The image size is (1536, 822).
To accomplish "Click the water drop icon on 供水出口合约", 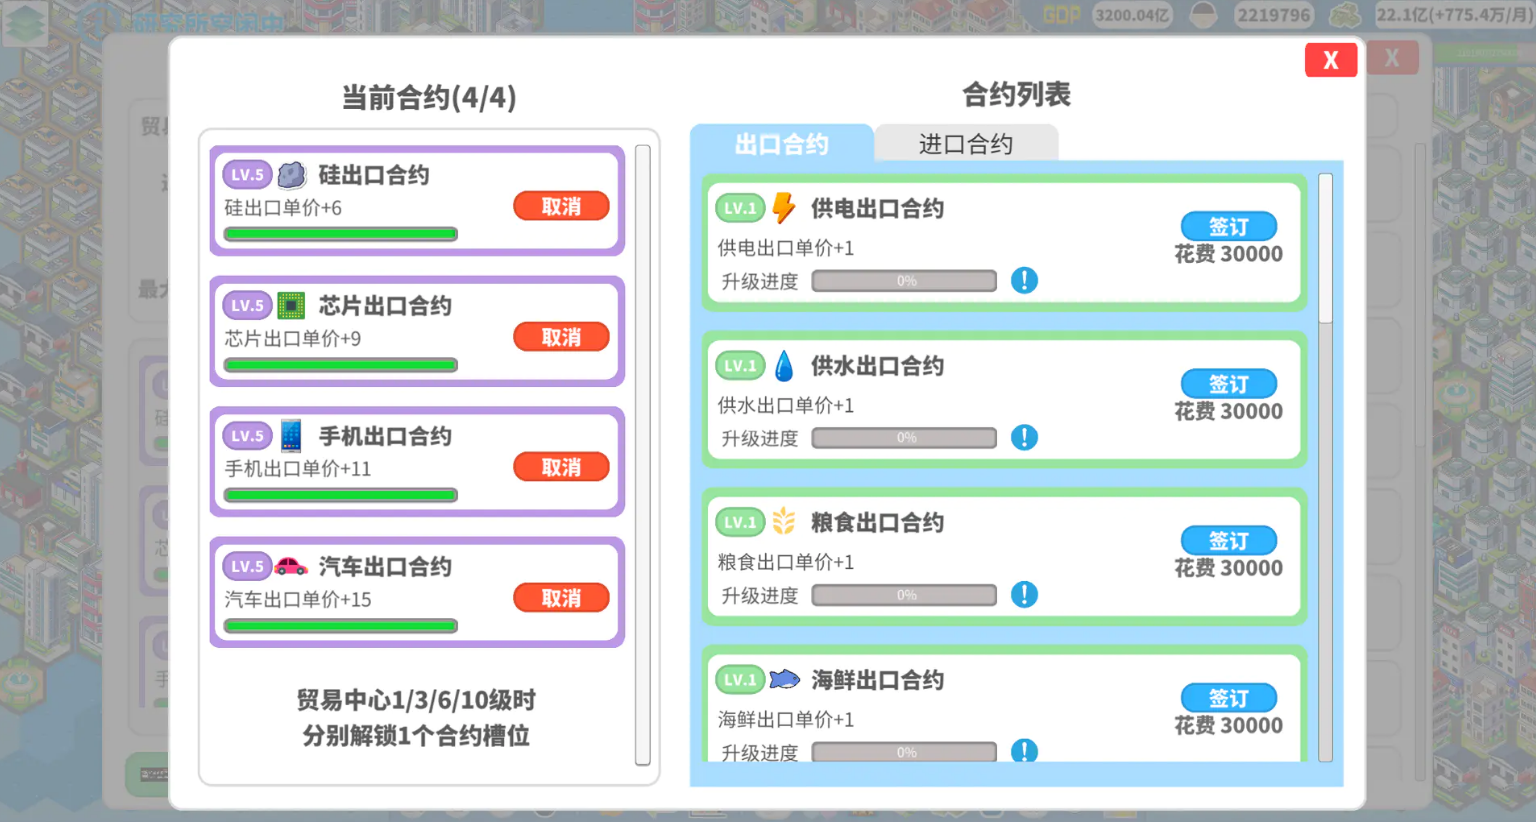I will pyautogui.click(x=783, y=366).
